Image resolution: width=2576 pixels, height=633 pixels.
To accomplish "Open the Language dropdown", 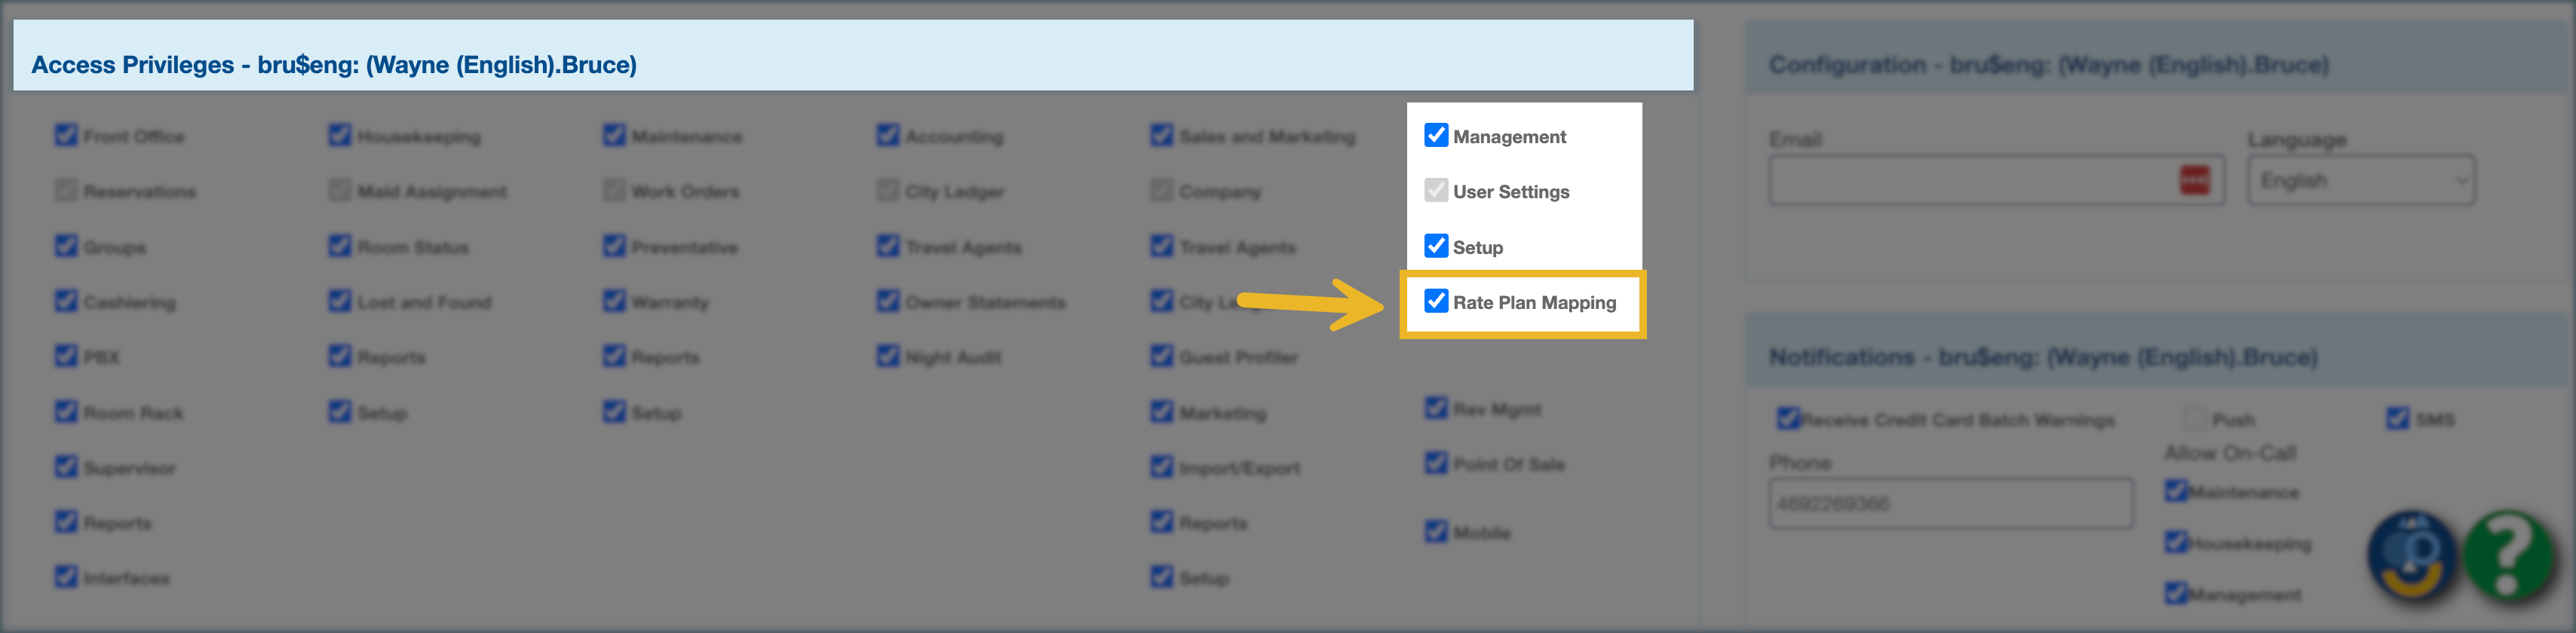I will (x=2360, y=181).
